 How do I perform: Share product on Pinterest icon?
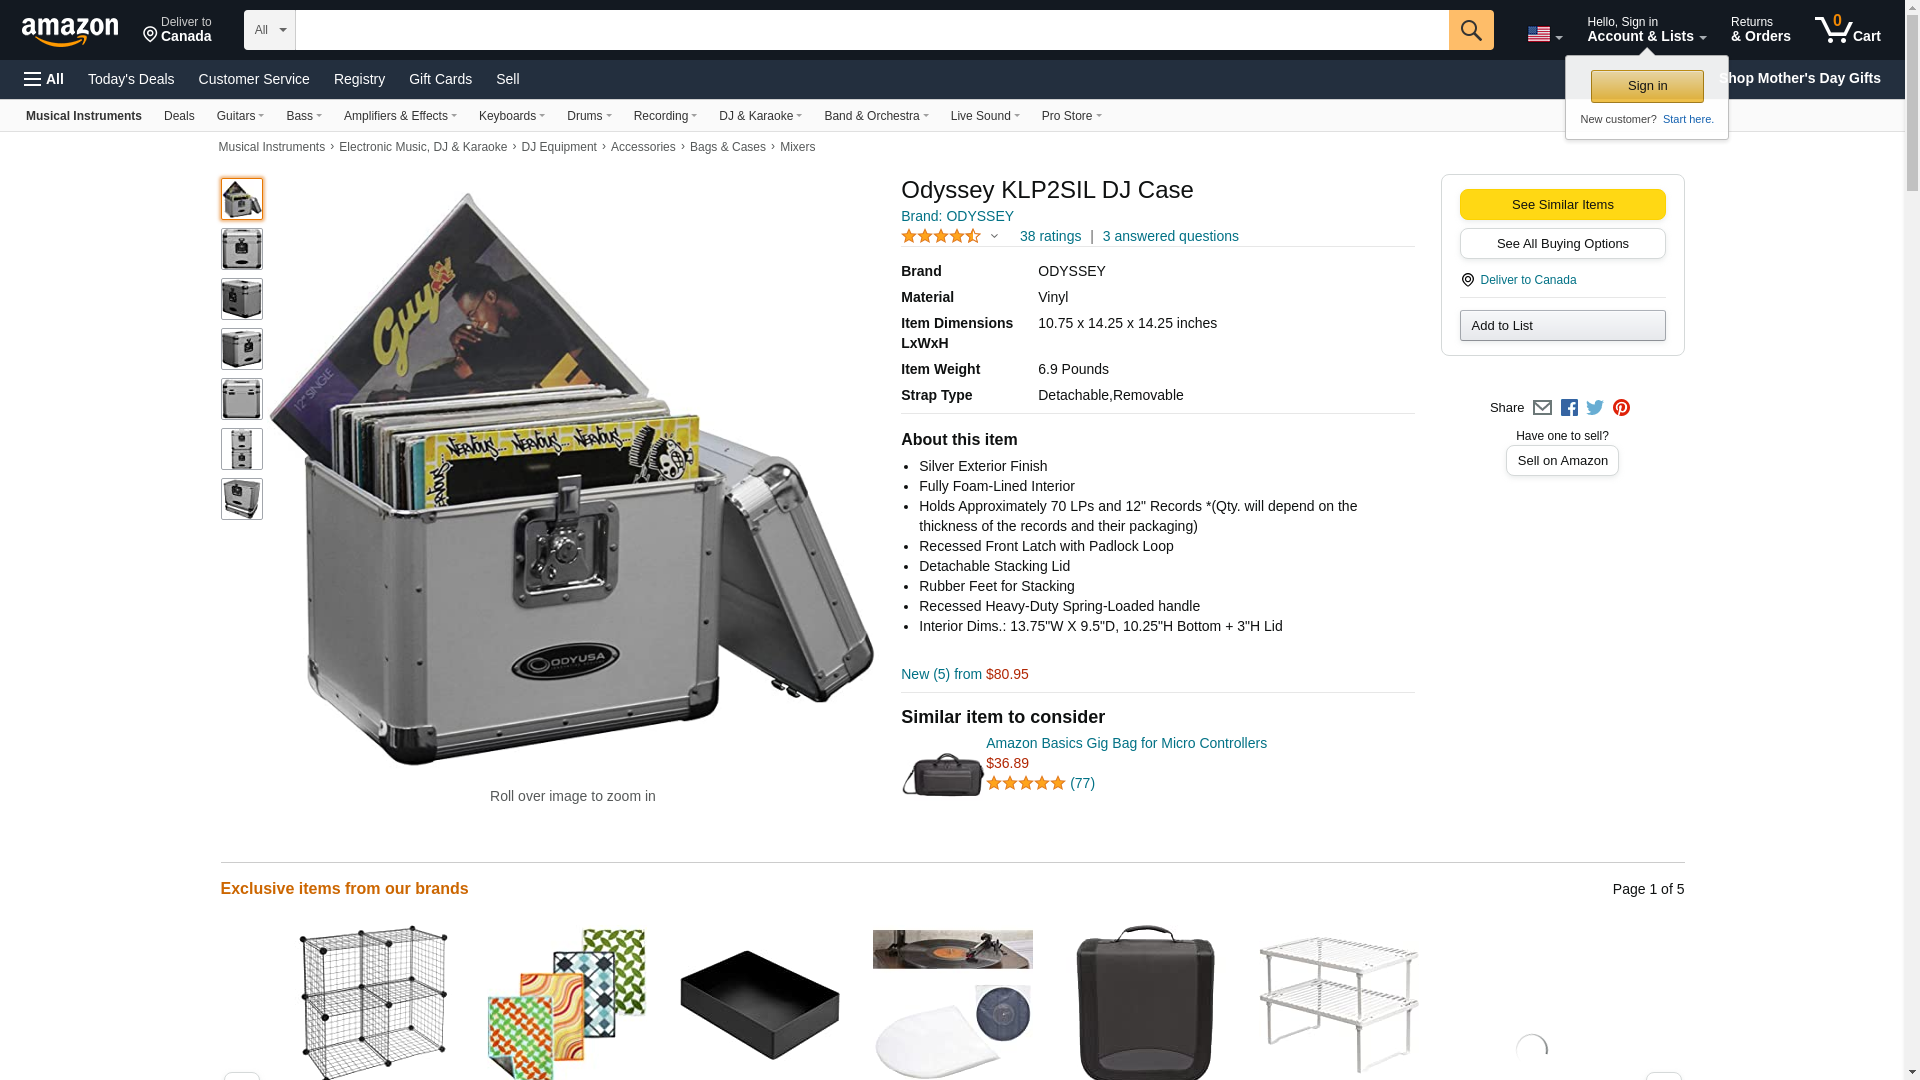(x=1621, y=408)
